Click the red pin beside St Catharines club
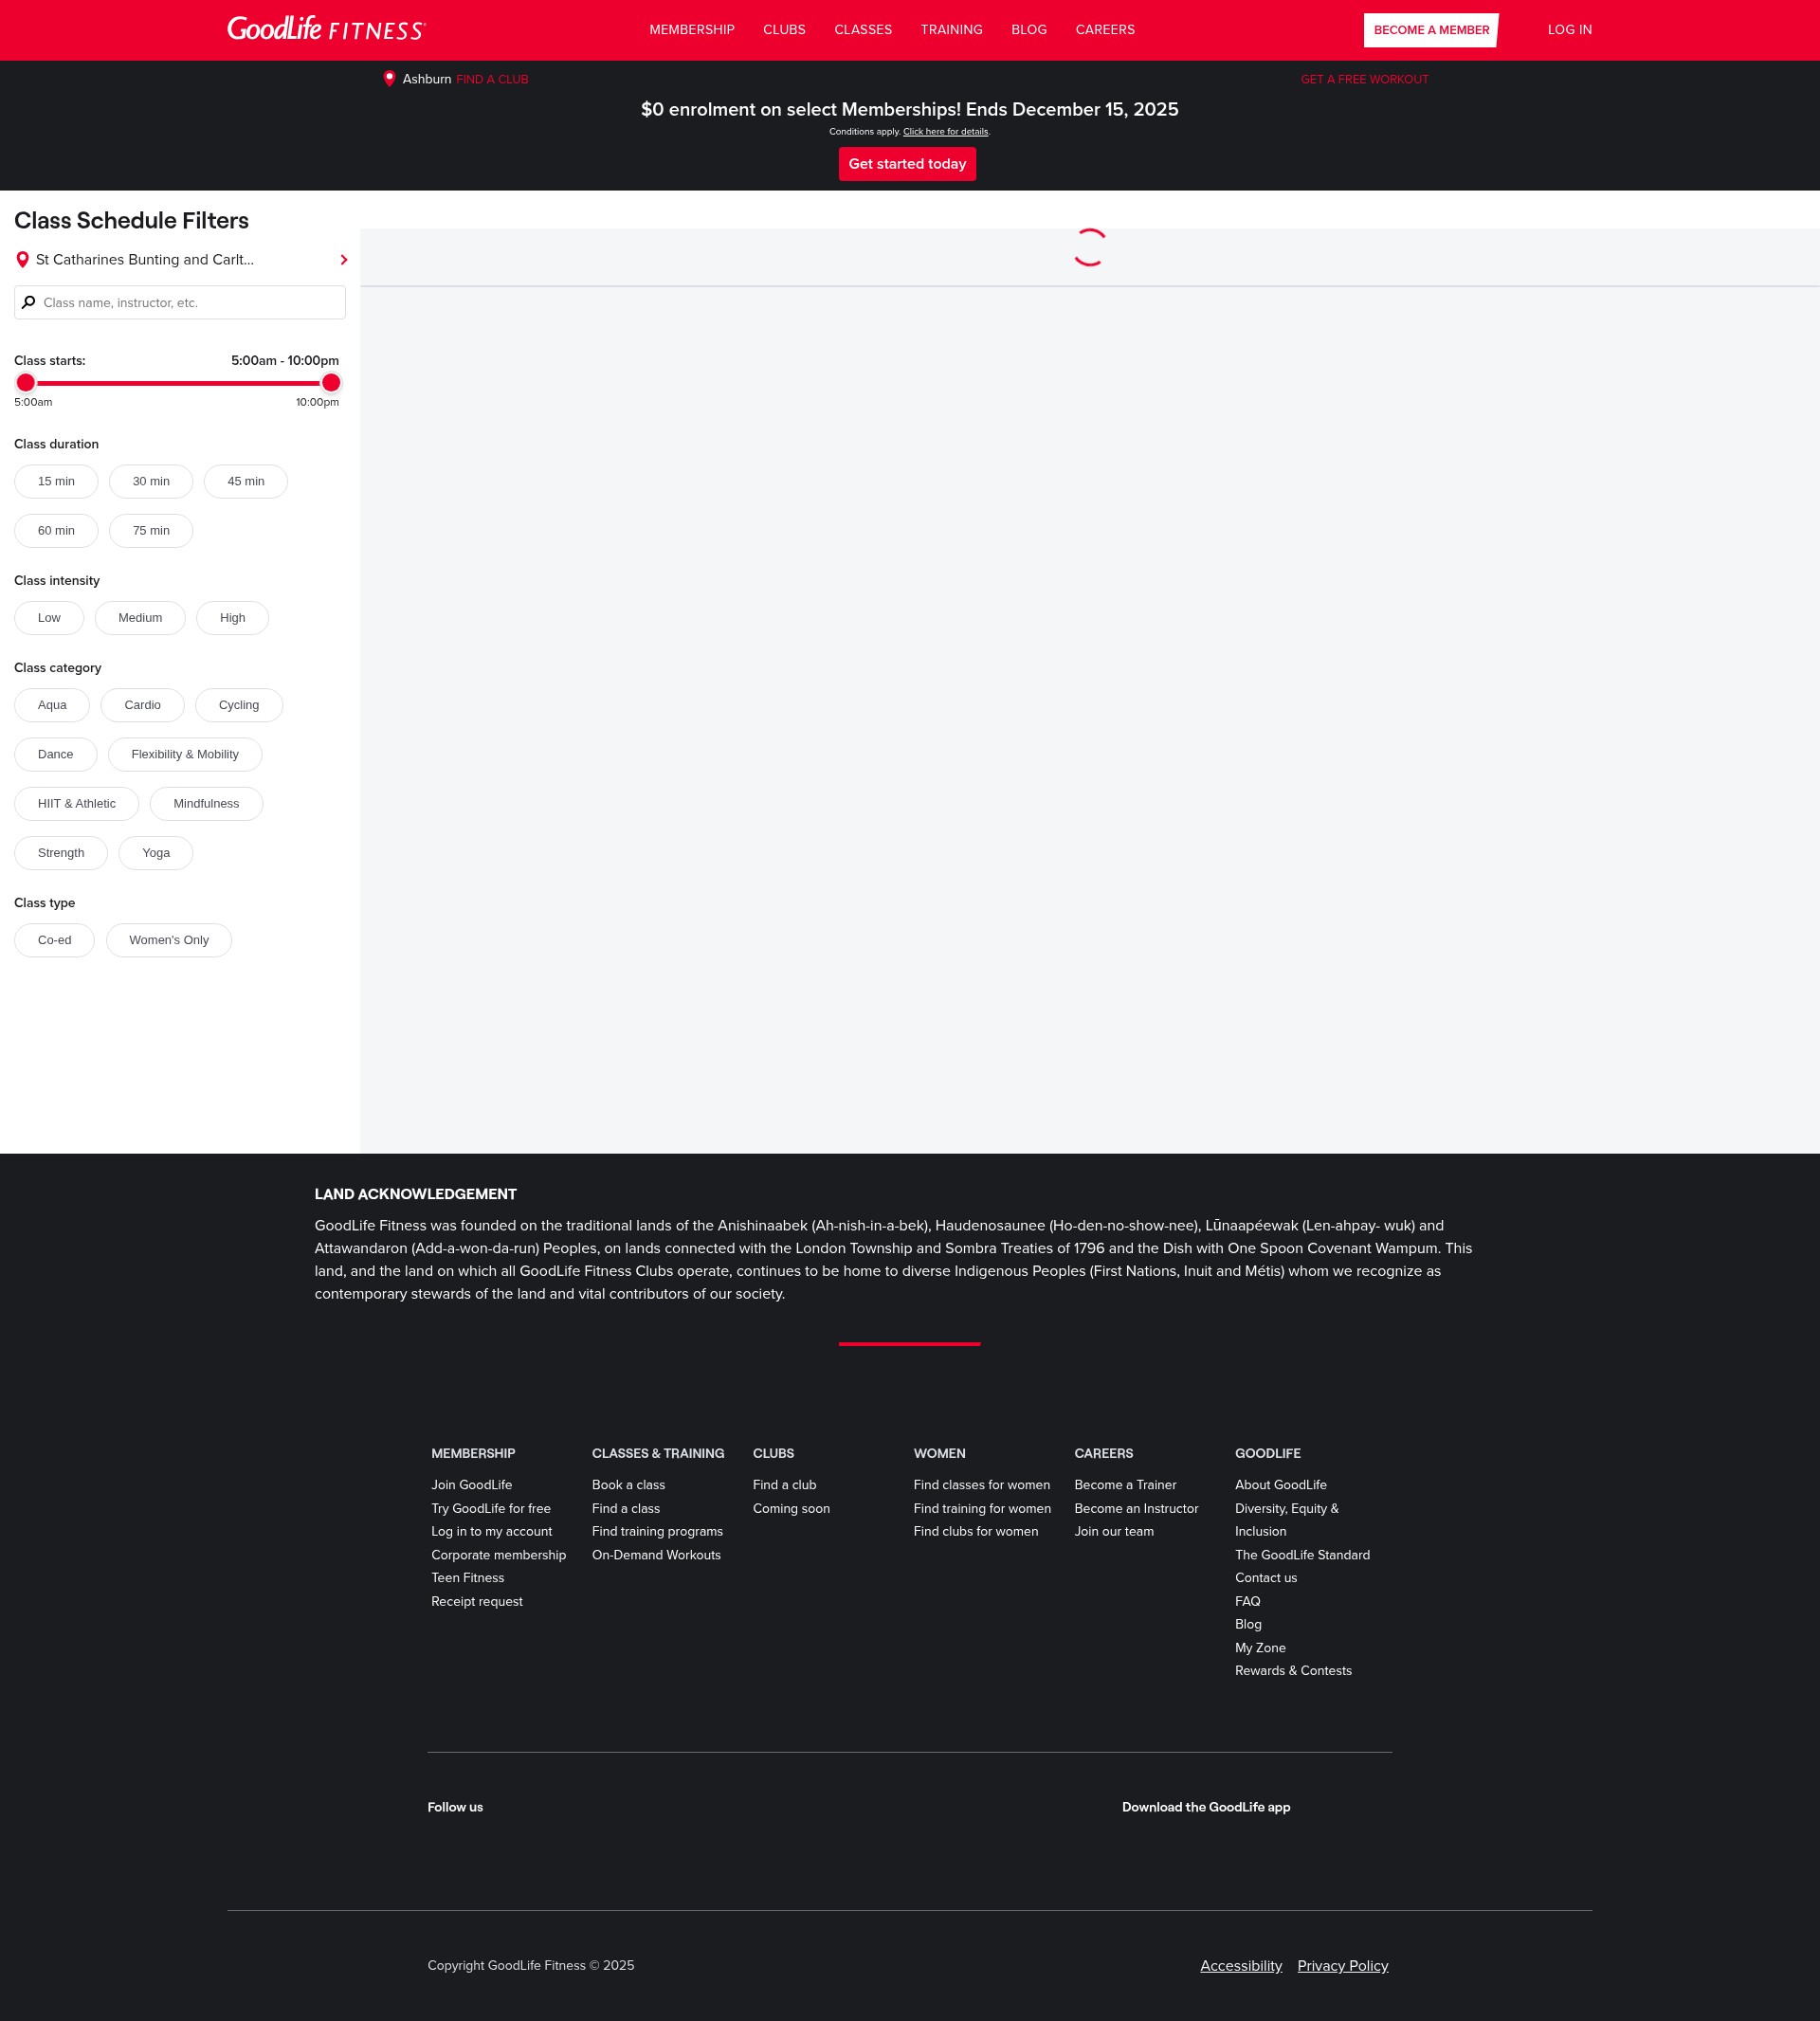 click(x=22, y=260)
